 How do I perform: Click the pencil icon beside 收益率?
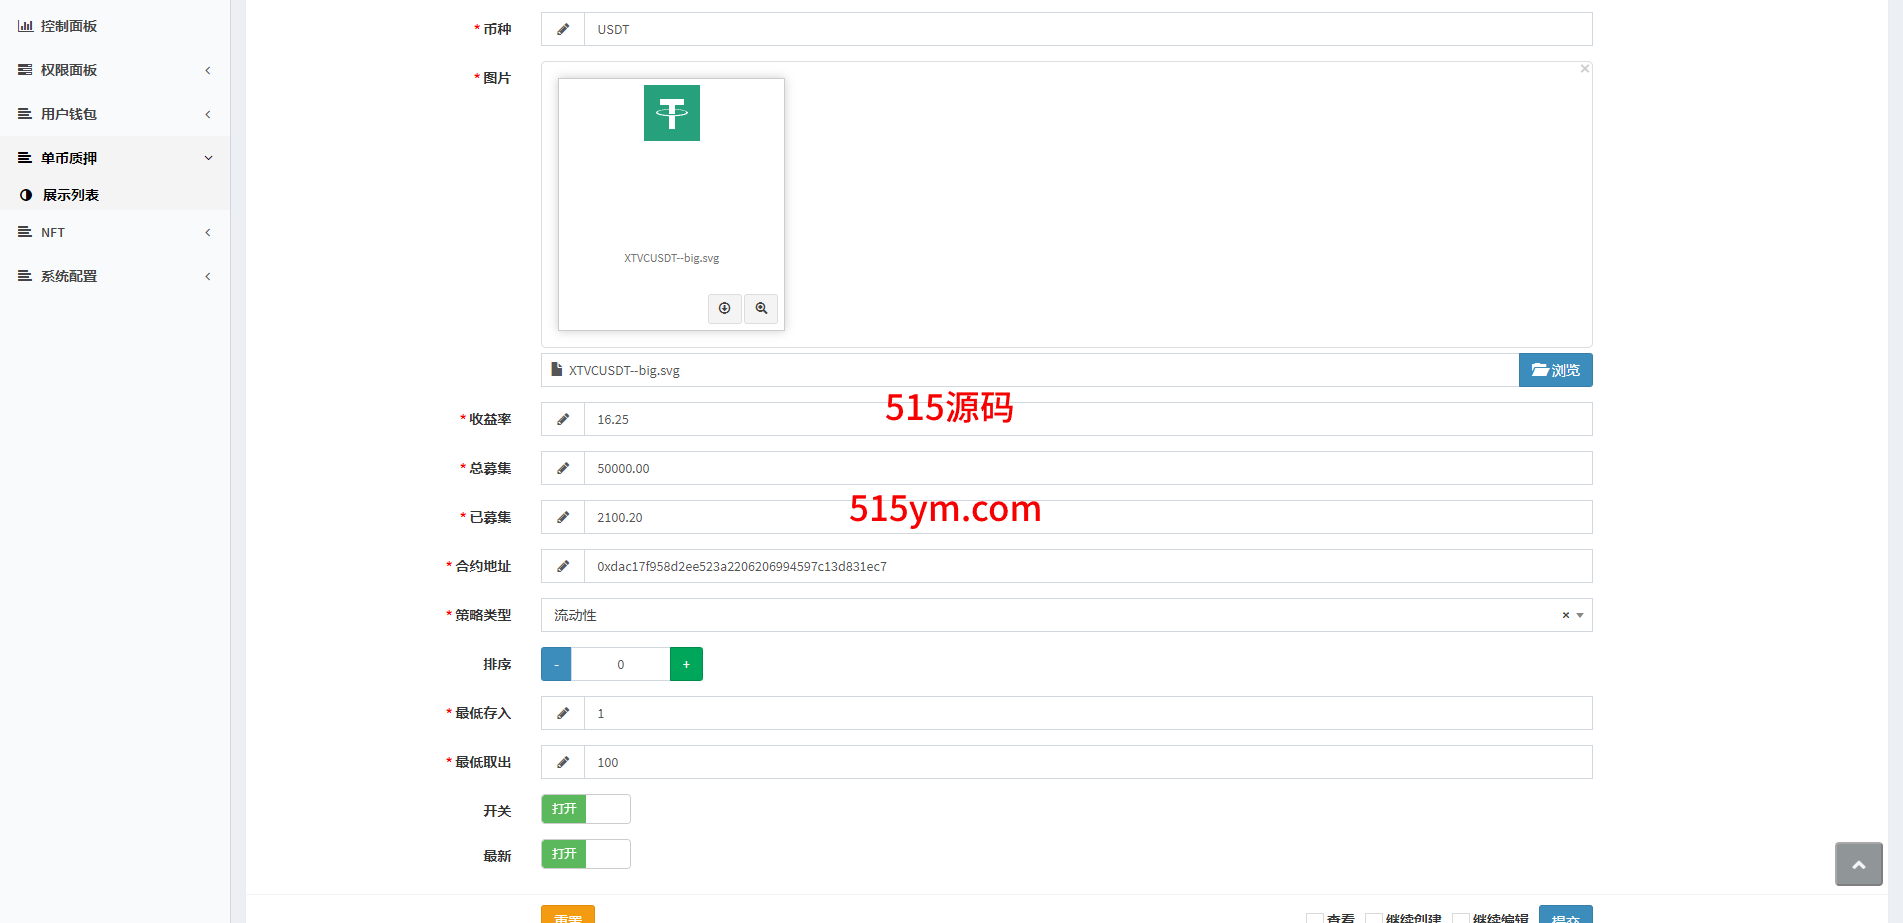point(563,419)
